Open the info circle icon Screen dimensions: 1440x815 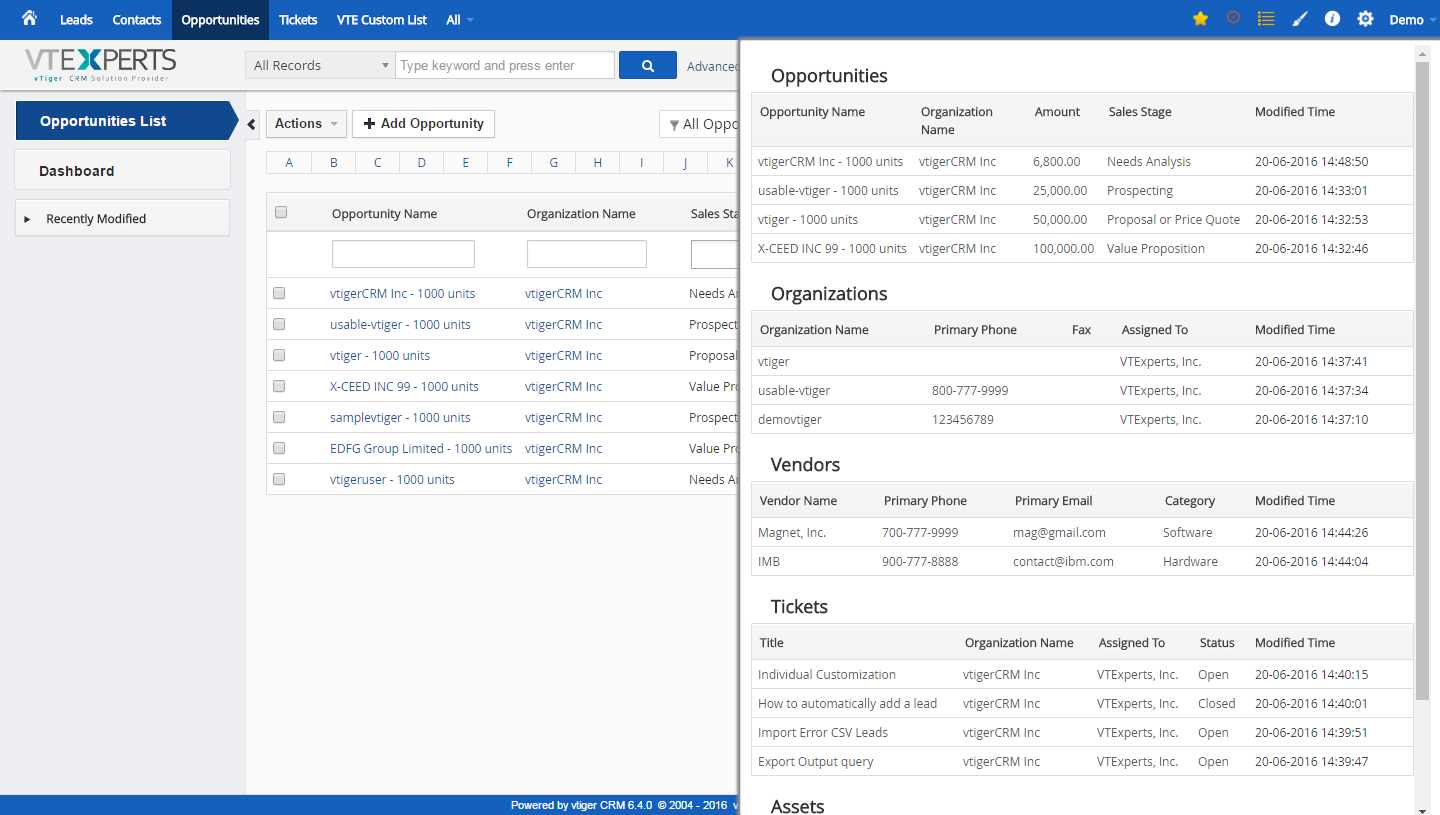1332,19
